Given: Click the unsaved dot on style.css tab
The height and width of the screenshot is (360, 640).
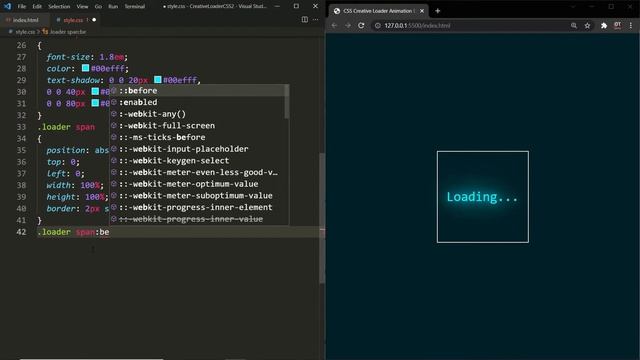Looking at the screenshot, I should coord(94,20).
